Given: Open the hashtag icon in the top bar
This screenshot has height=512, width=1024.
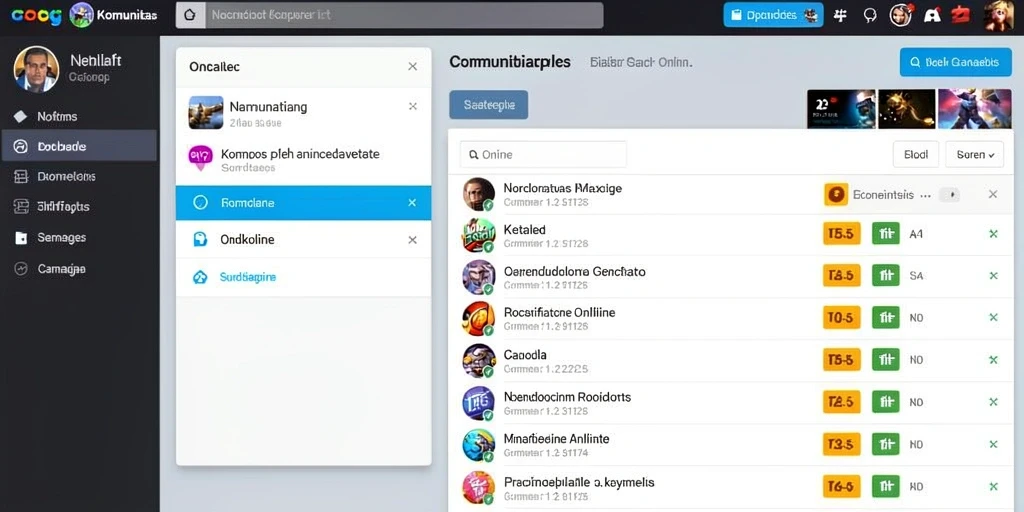Looking at the screenshot, I should pos(840,15).
